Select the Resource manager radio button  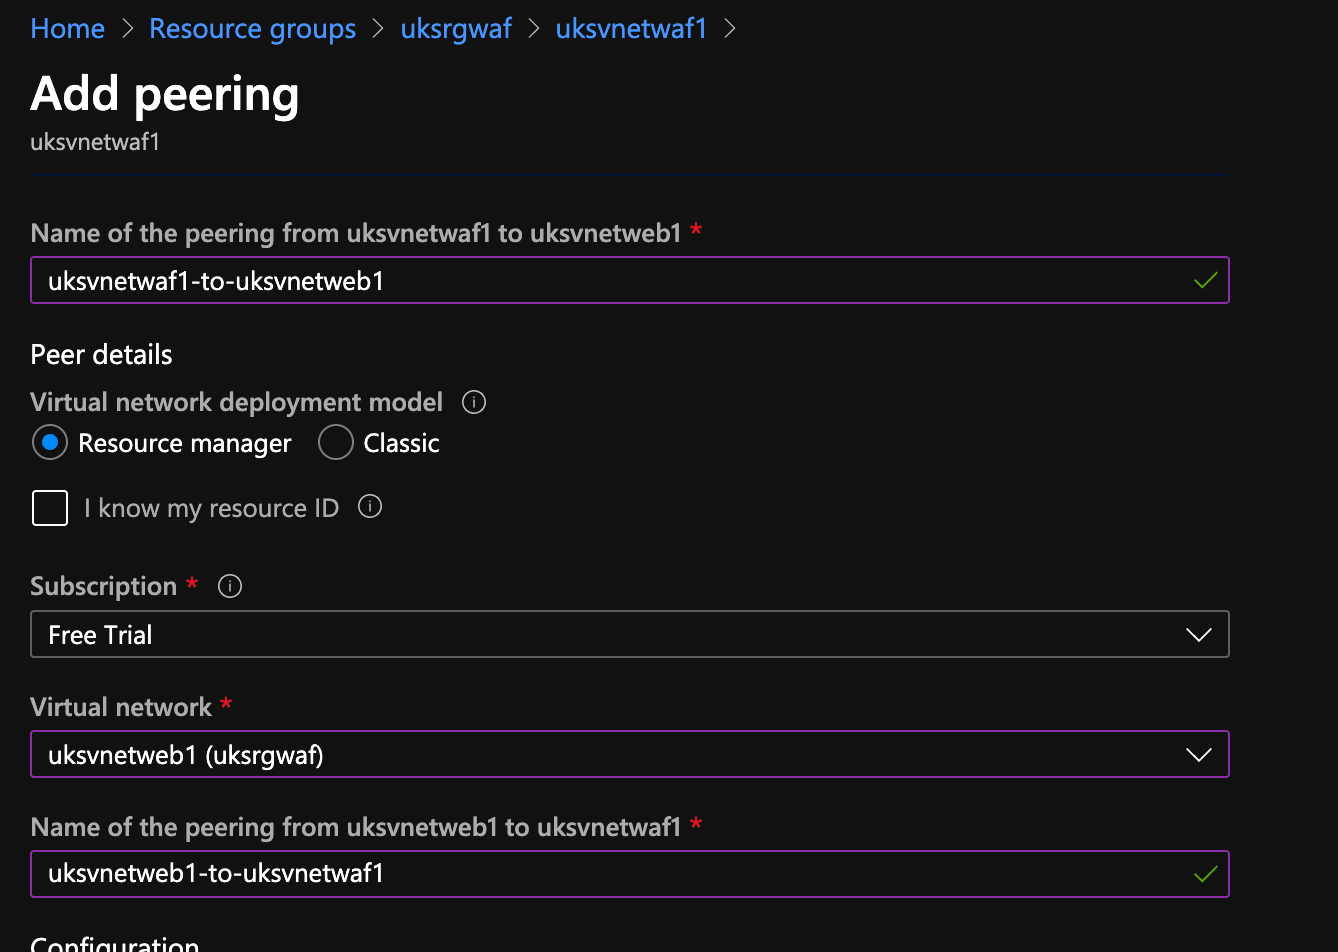pyautogui.click(x=49, y=443)
